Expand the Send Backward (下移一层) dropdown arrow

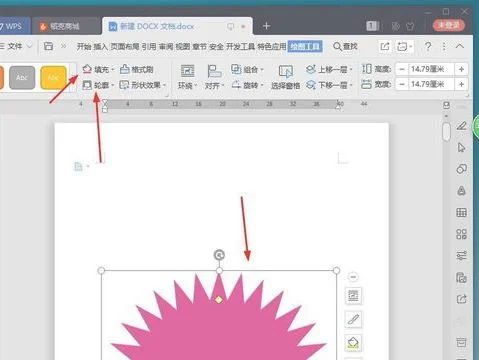click(351, 85)
